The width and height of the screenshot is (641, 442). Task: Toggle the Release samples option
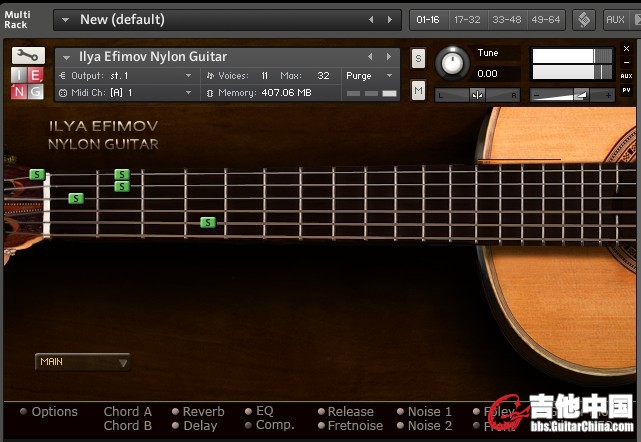tap(346, 411)
